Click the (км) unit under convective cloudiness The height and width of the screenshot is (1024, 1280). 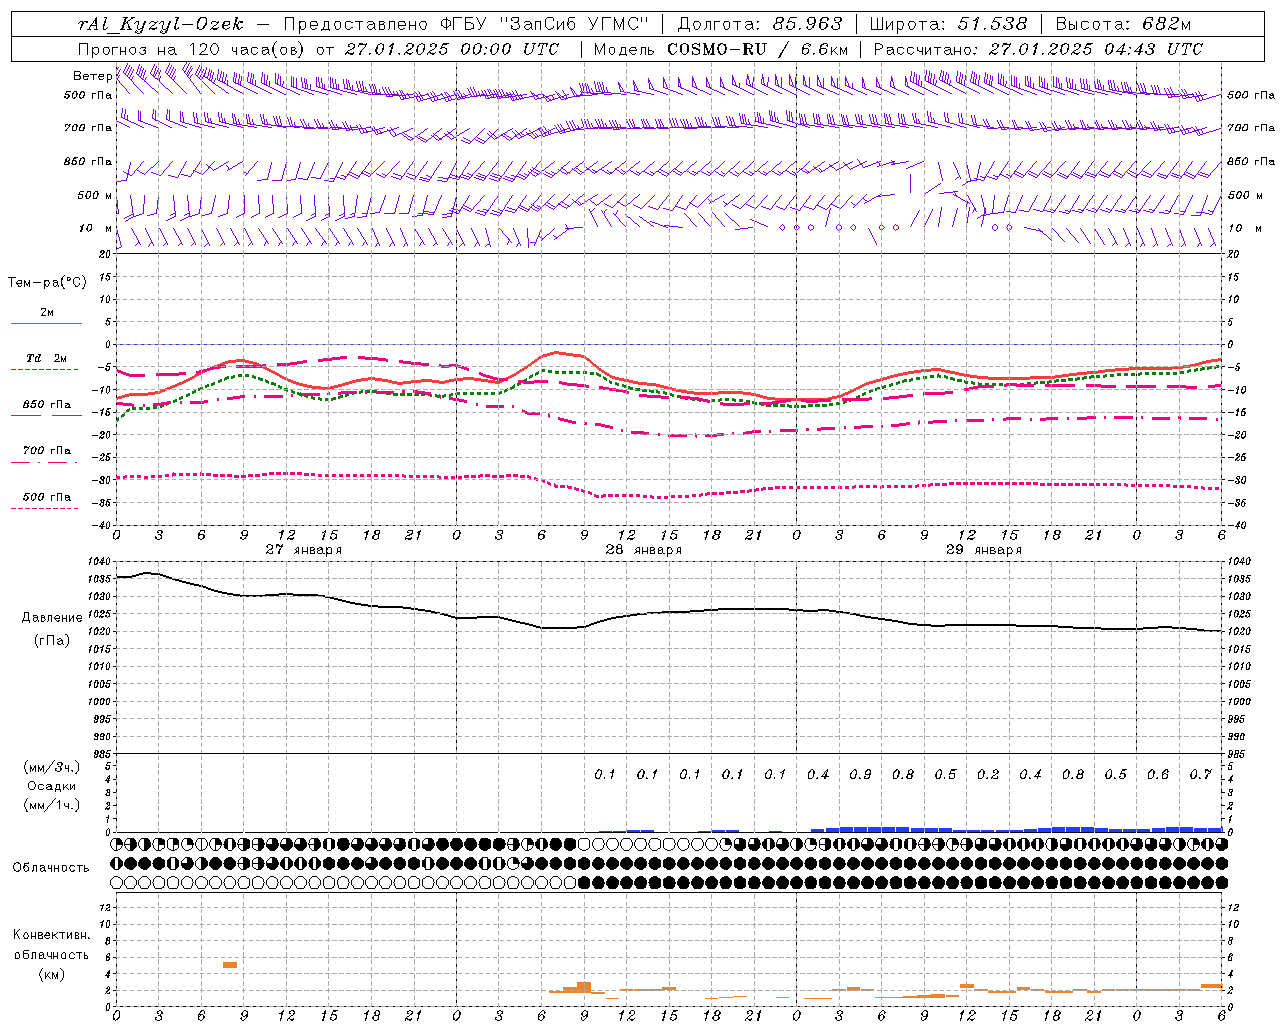pyautogui.click(x=52, y=974)
